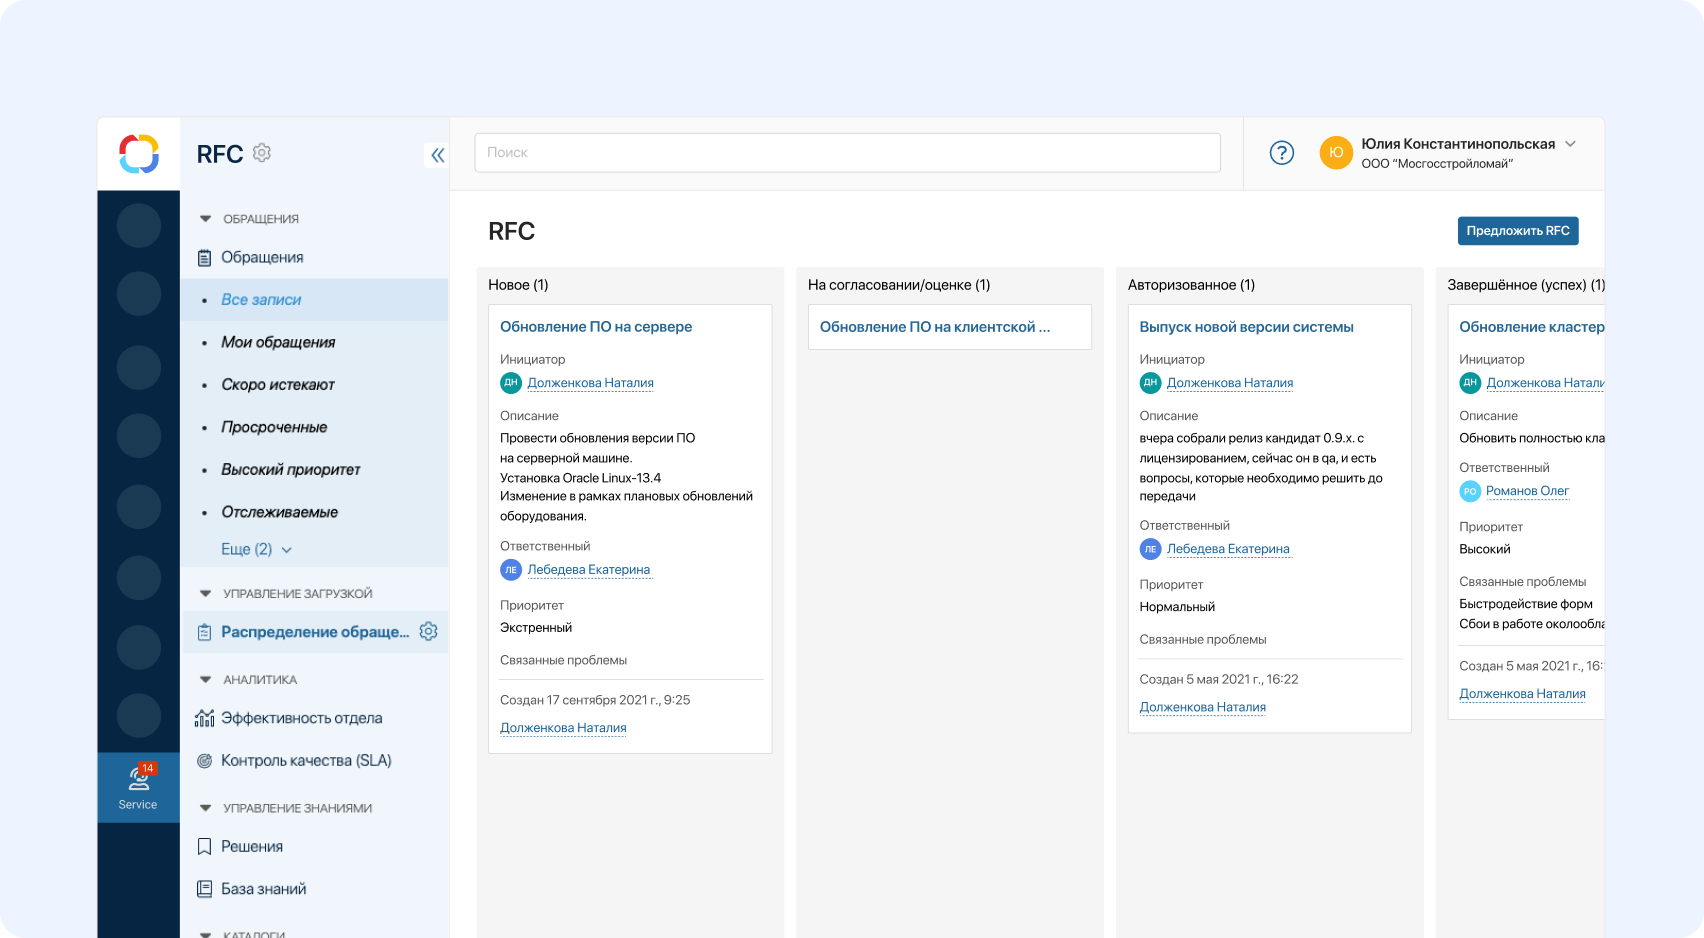Screen dimensions: 1704x938
Task: Collapse the sidebar with double-chevron icon
Action: tap(437, 155)
